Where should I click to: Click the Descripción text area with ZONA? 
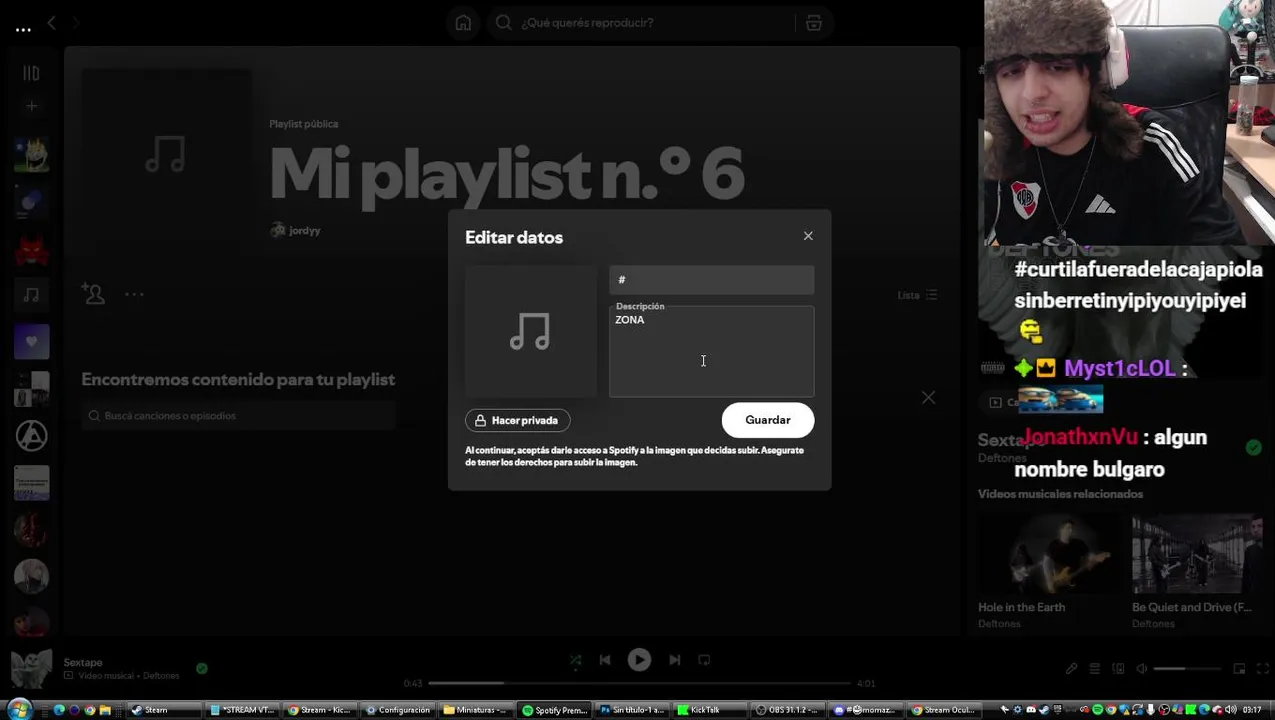click(711, 351)
